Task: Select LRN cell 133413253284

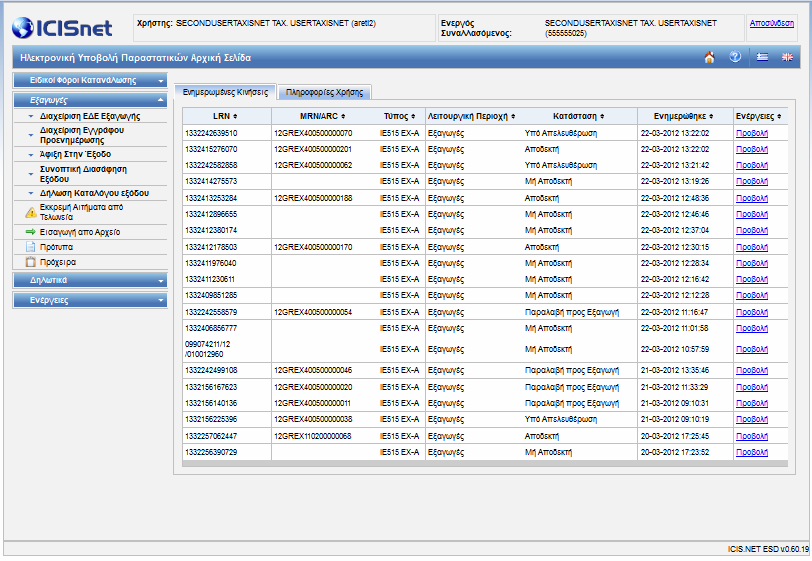Action: tap(211, 198)
